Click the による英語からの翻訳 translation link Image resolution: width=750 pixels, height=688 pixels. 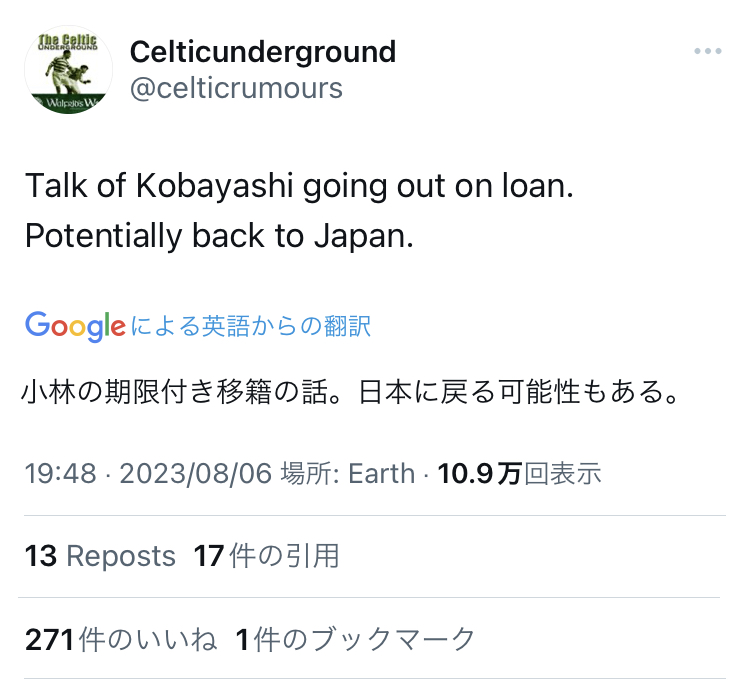pos(250,326)
